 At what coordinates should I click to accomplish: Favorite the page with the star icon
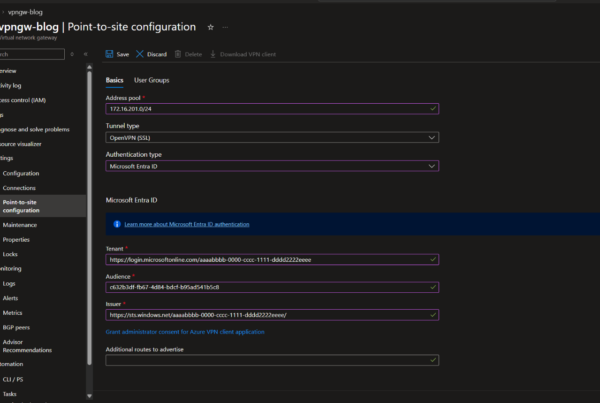point(210,27)
